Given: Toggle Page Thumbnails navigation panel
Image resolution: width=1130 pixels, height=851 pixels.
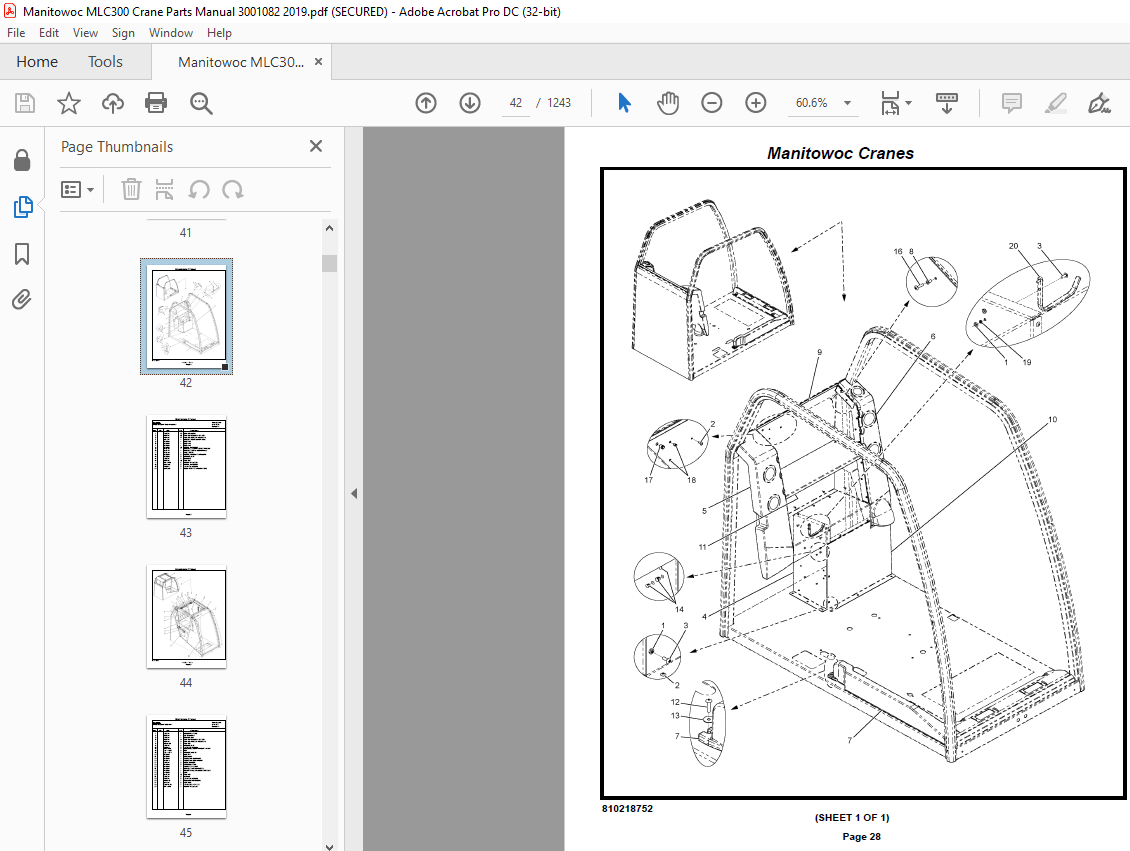Looking at the screenshot, I should coord(22,207).
